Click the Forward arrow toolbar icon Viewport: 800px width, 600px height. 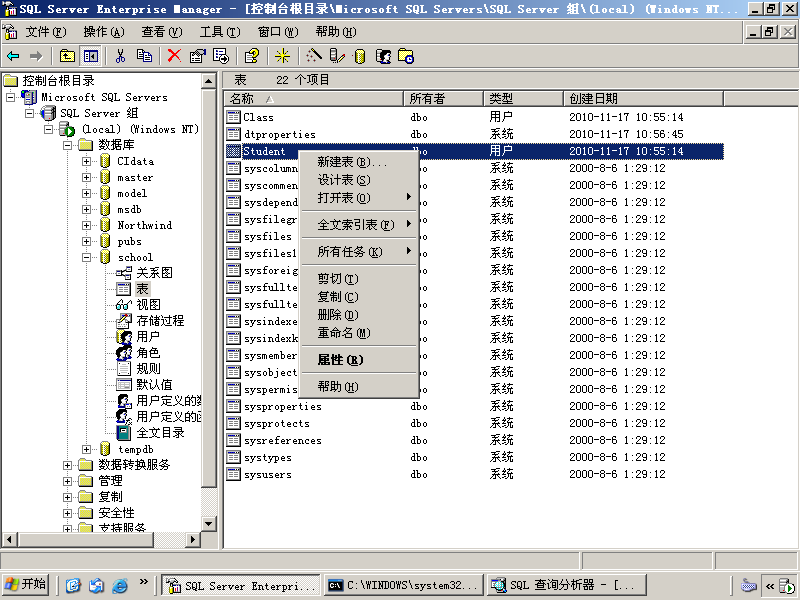(x=36, y=56)
